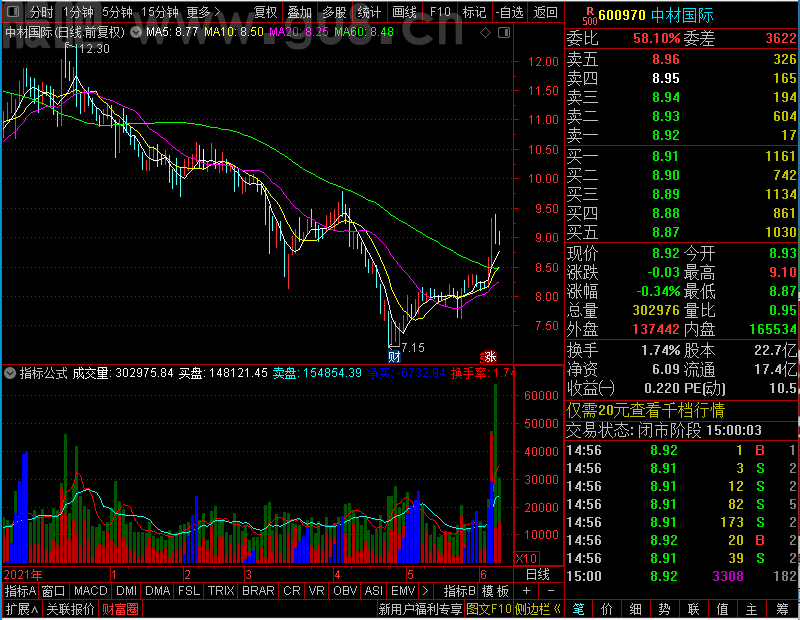800x620 pixels.
Task: Open the 模板 template tab
Action: (495, 591)
